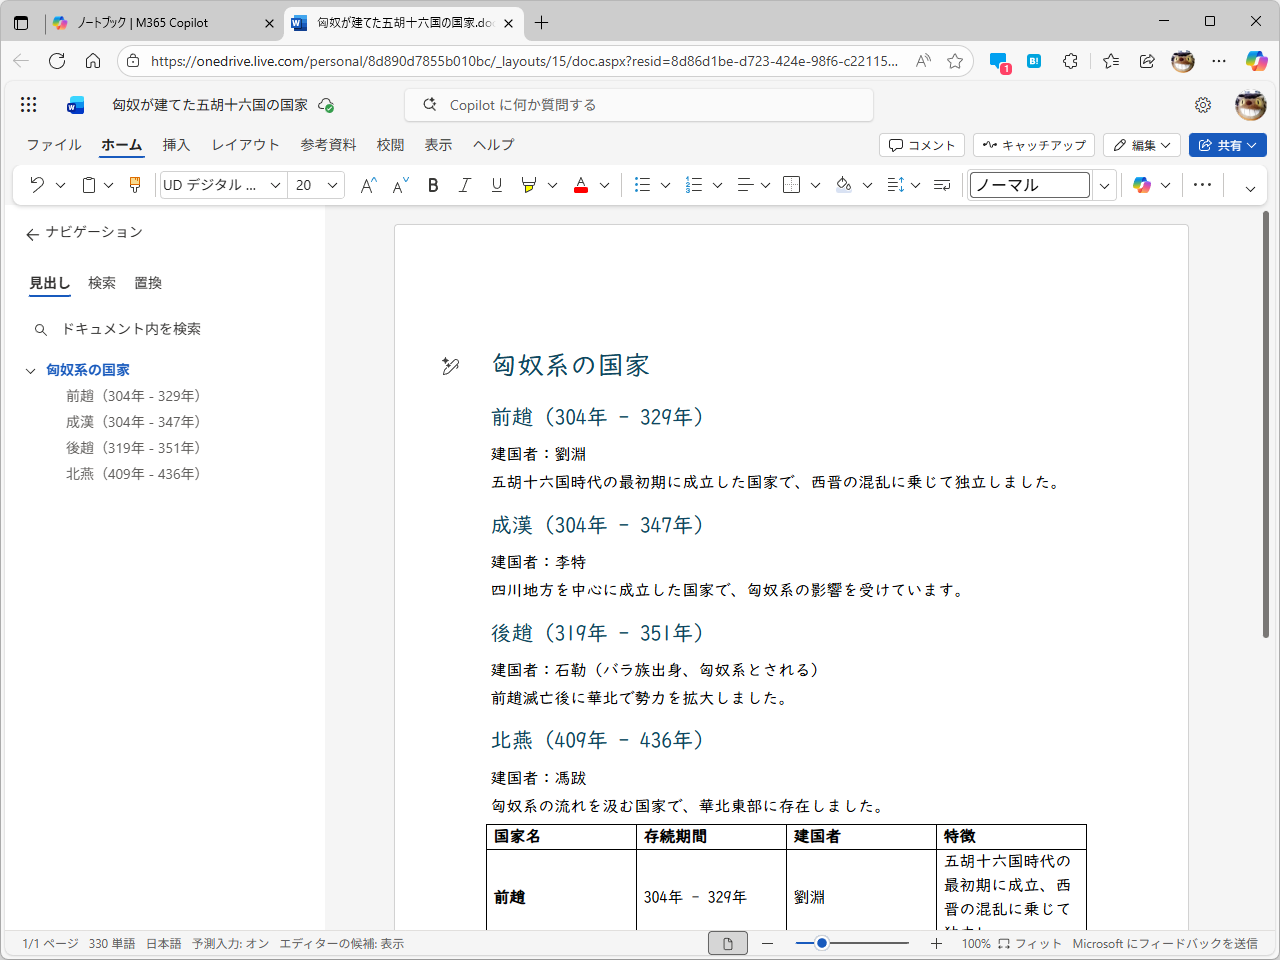Open the 挿入 ribbon tab
The image size is (1280, 960).
pyautogui.click(x=176, y=145)
